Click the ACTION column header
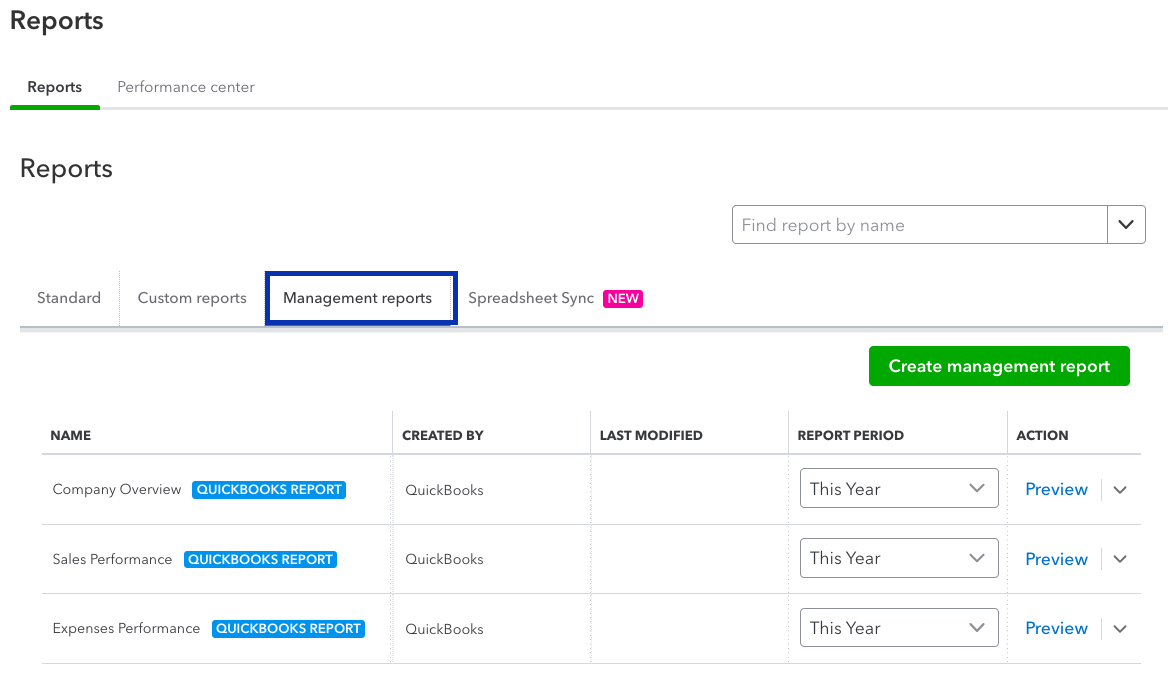 tap(1042, 436)
